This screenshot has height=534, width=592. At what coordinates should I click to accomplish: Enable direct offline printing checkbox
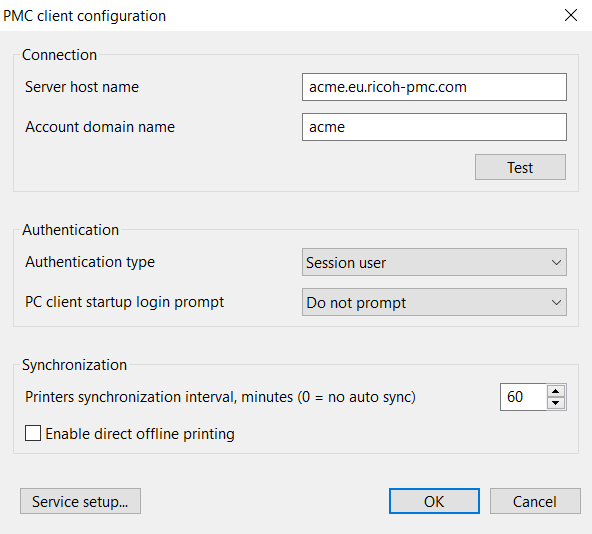click(33, 433)
